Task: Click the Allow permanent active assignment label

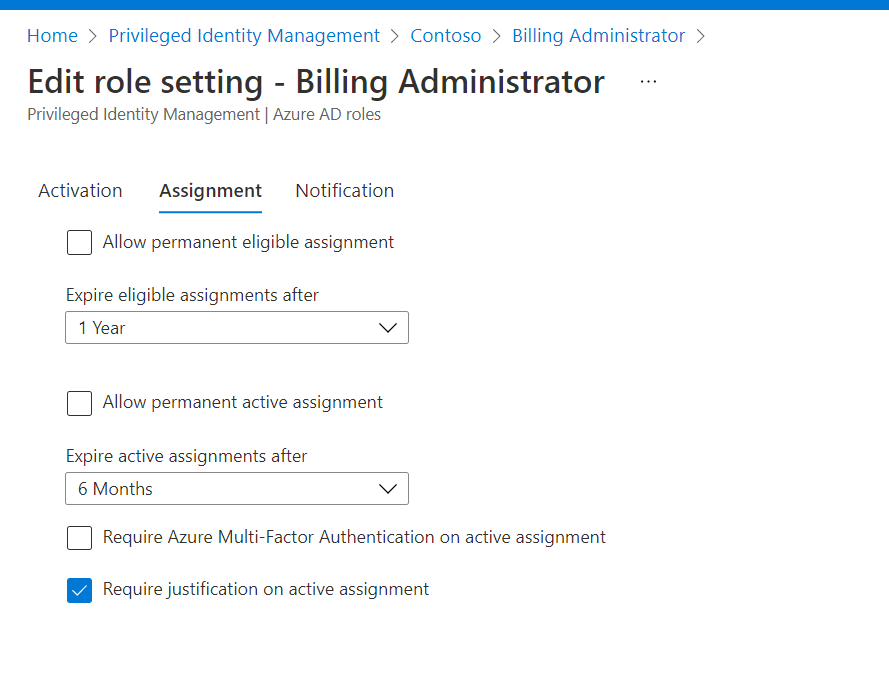Action: click(x=243, y=403)
